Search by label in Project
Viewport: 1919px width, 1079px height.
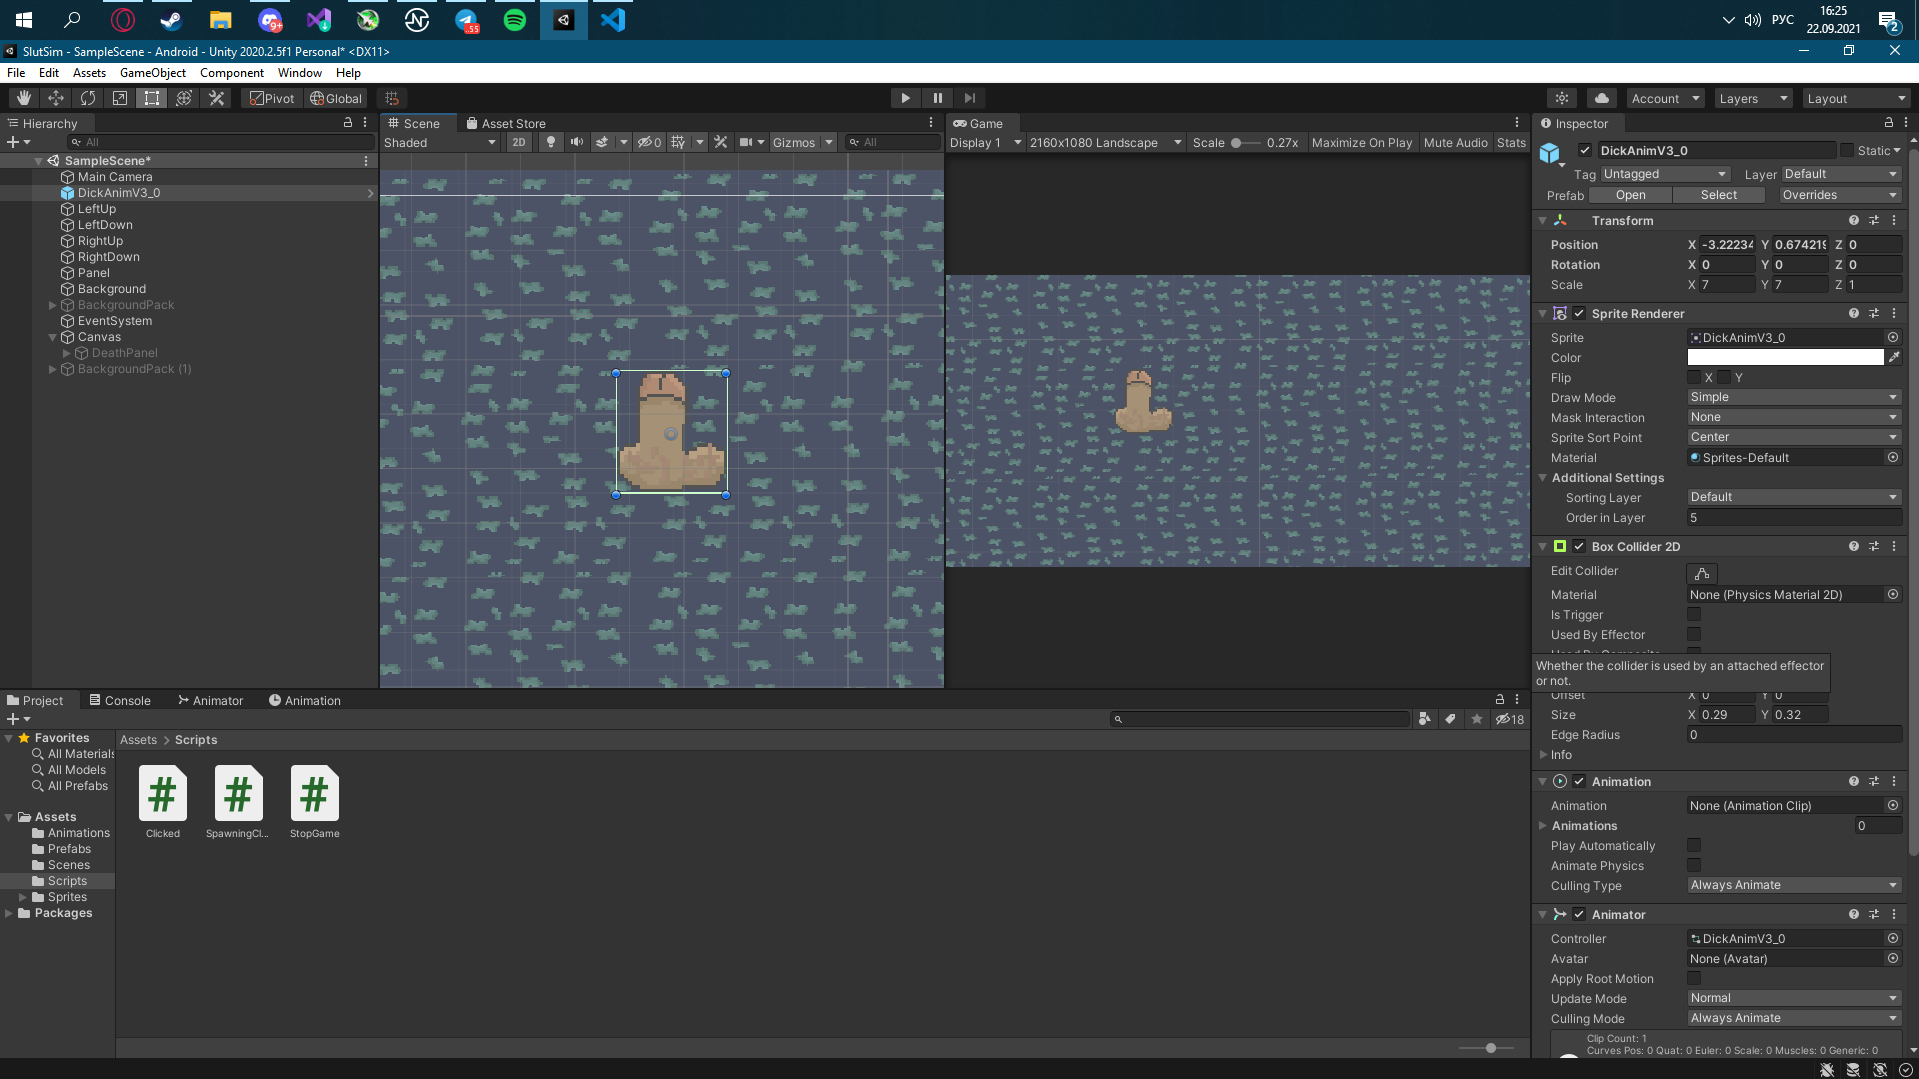(1450, 719)
